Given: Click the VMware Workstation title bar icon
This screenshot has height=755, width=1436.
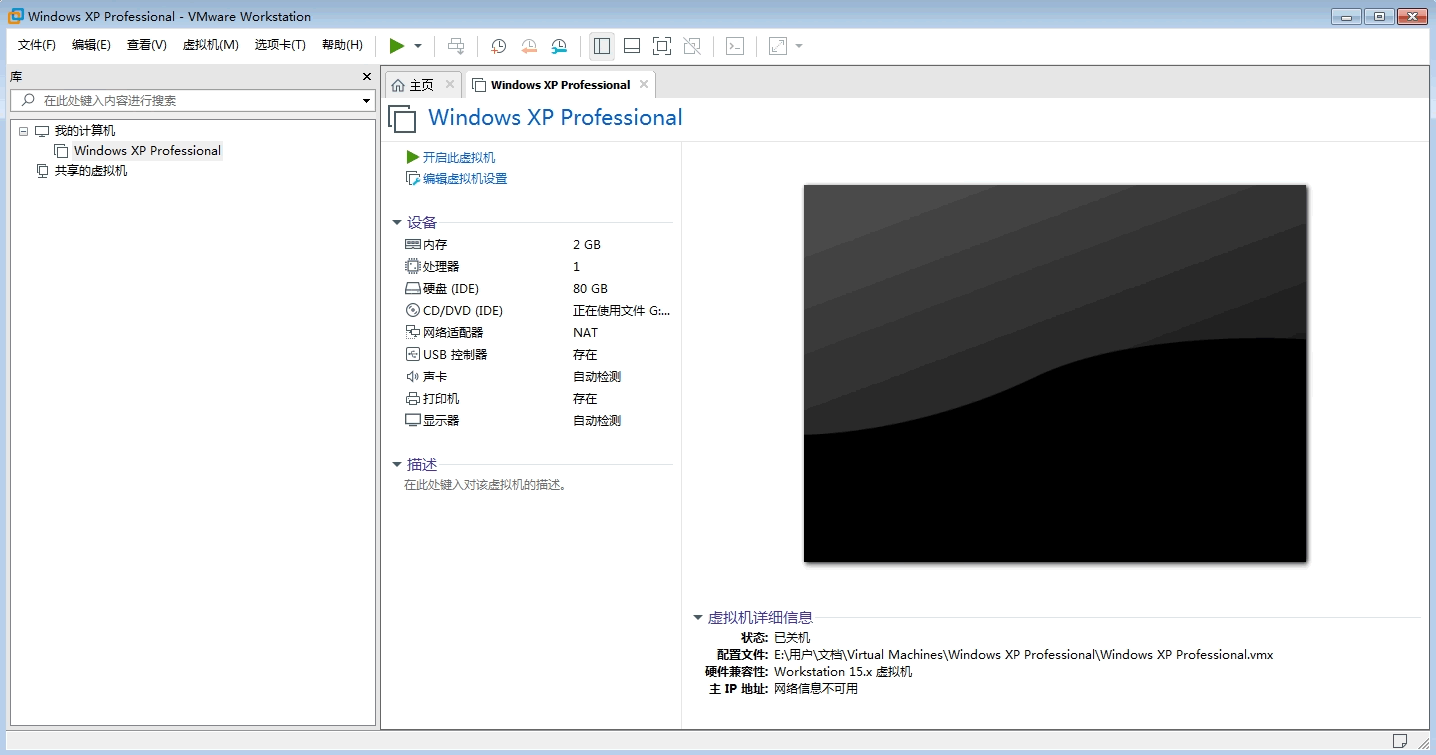Looking at the screenshot, I should (16, 16).
